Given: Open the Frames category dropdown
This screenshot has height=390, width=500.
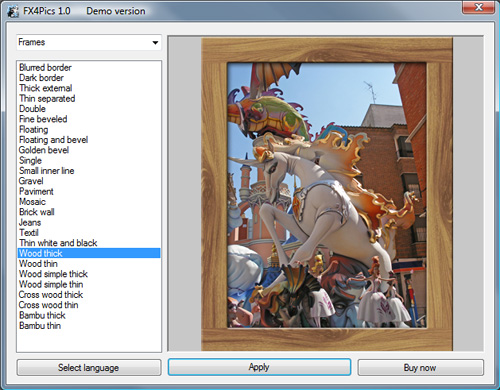Looking at the screenshot, I should (x=89, y=42).
